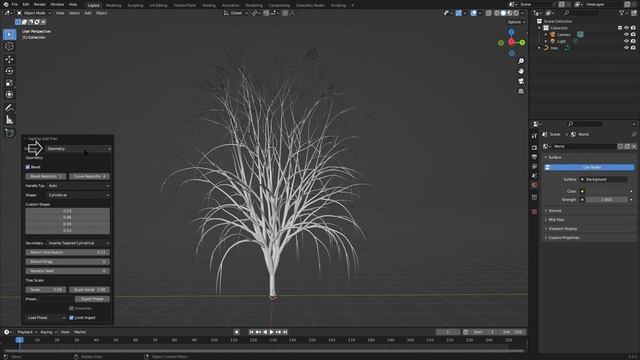Open the Object Mode dropdown
The image size is (640, 360).
(34, 13)
